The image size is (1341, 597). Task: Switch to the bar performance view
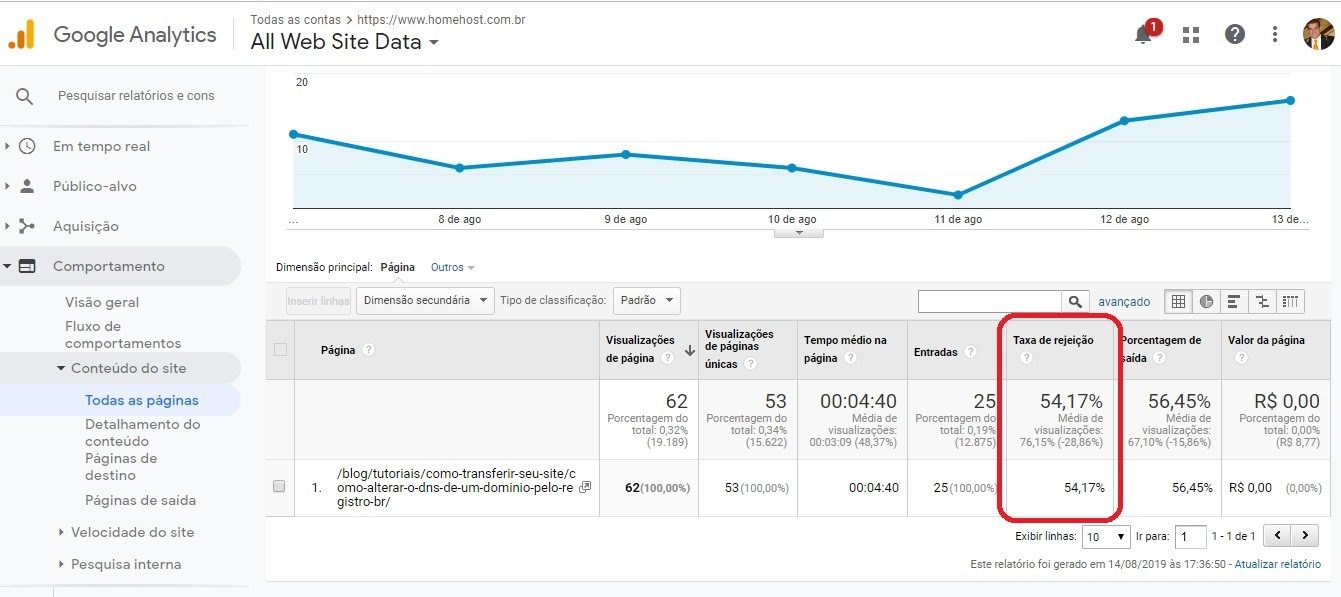click(1234, 301)
